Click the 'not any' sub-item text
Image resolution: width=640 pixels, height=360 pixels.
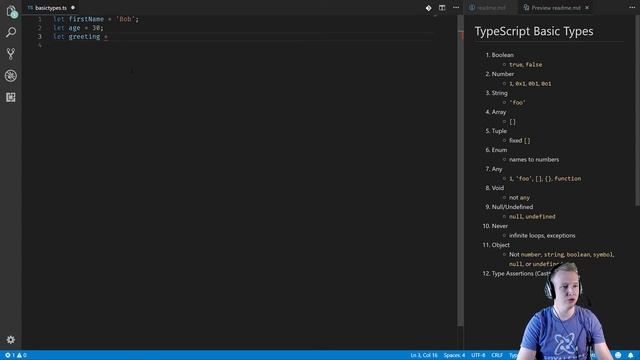[519, 198]
